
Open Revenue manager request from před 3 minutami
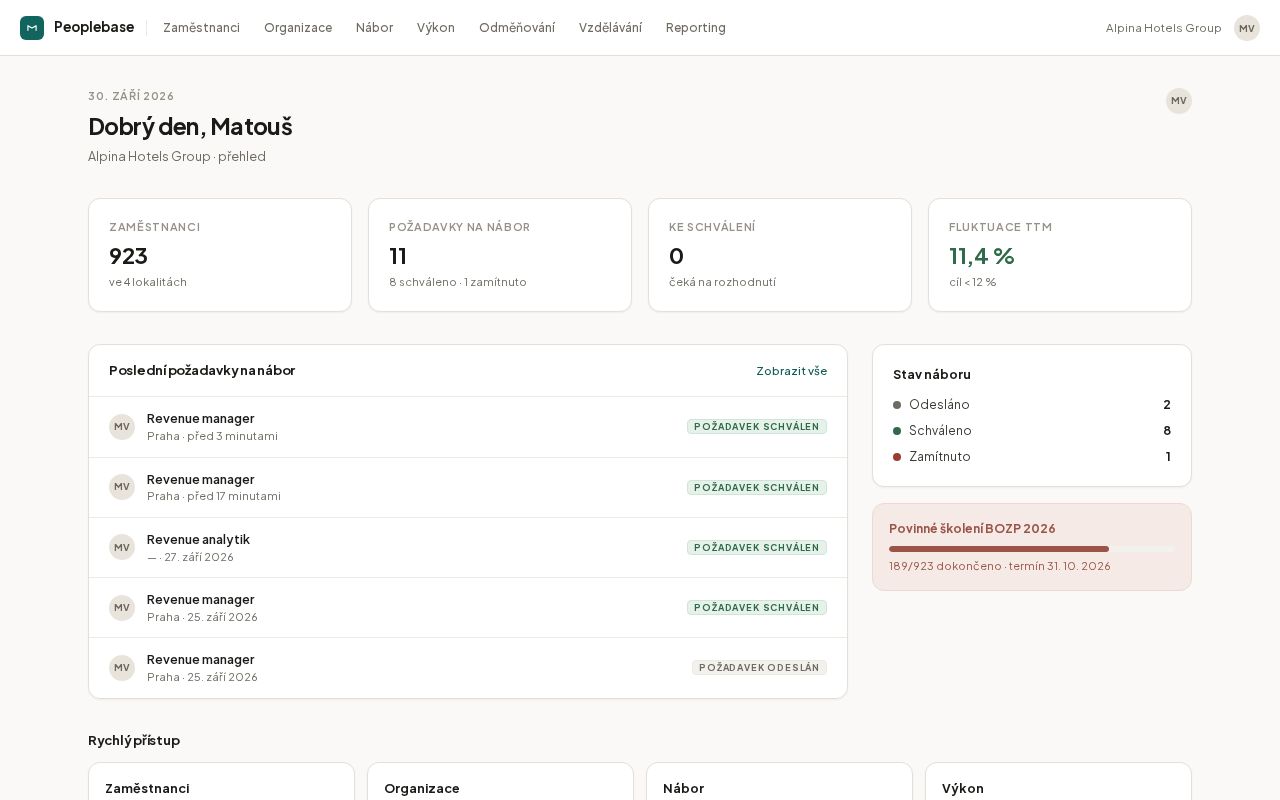pyautogui.click(x=468, y=427)
